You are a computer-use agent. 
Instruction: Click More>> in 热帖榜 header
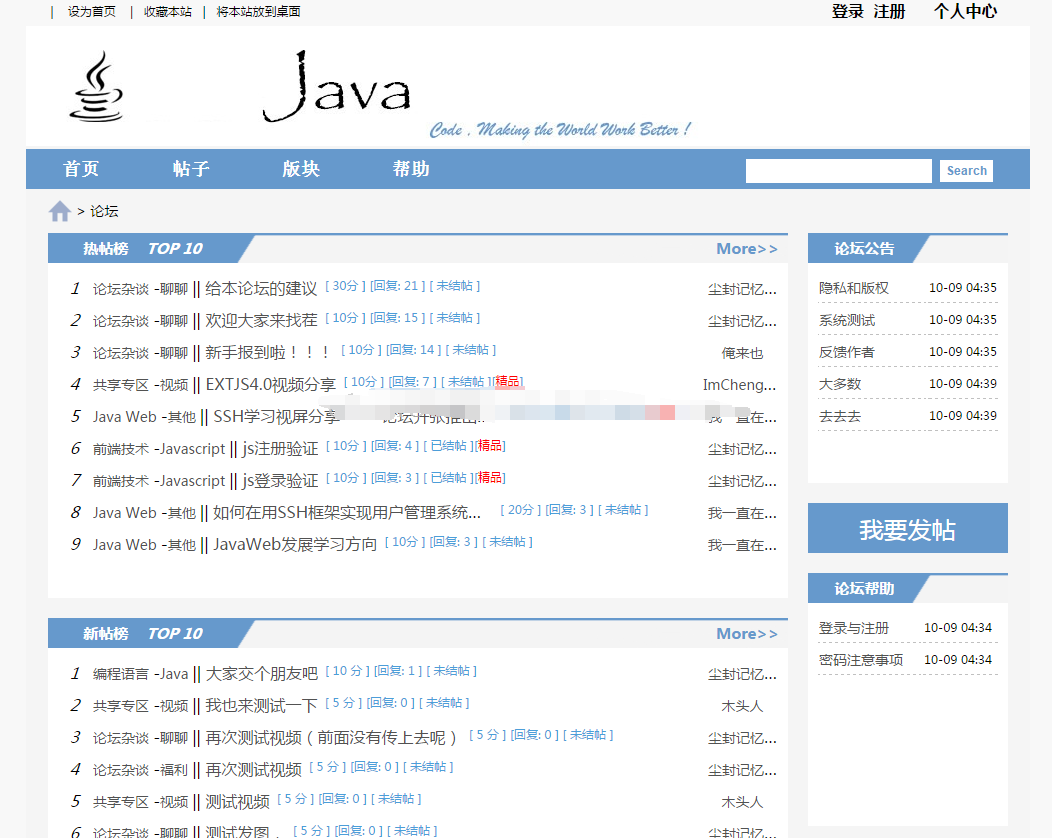click(747, 249)
